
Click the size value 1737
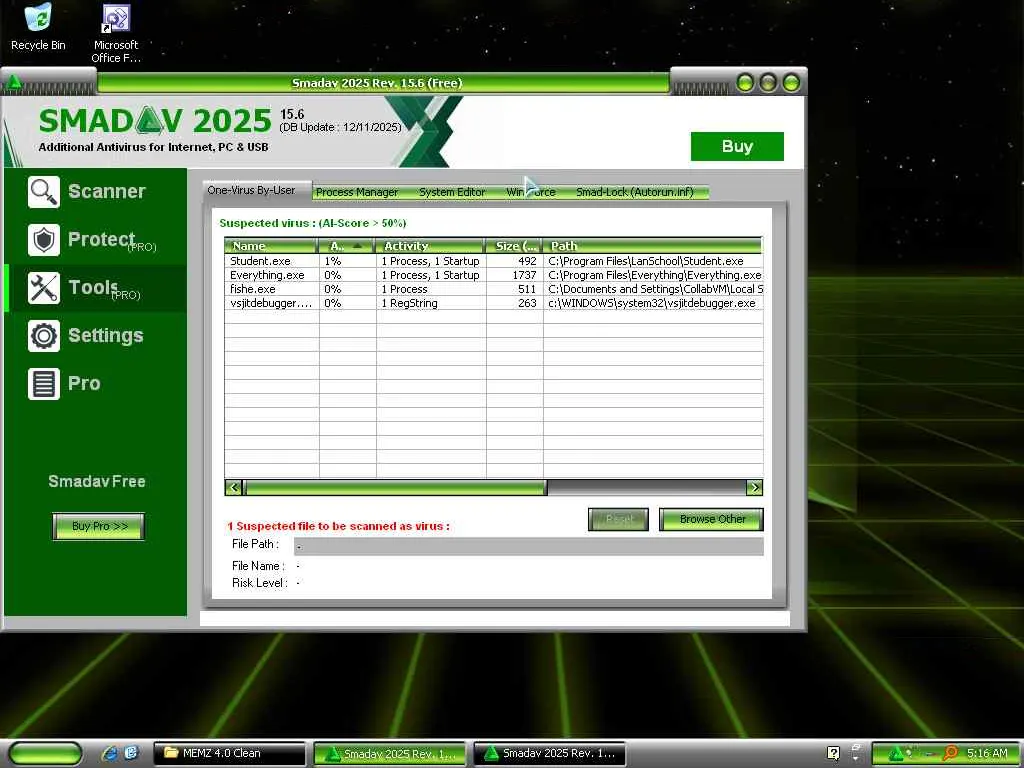click(x=524, y=275)
